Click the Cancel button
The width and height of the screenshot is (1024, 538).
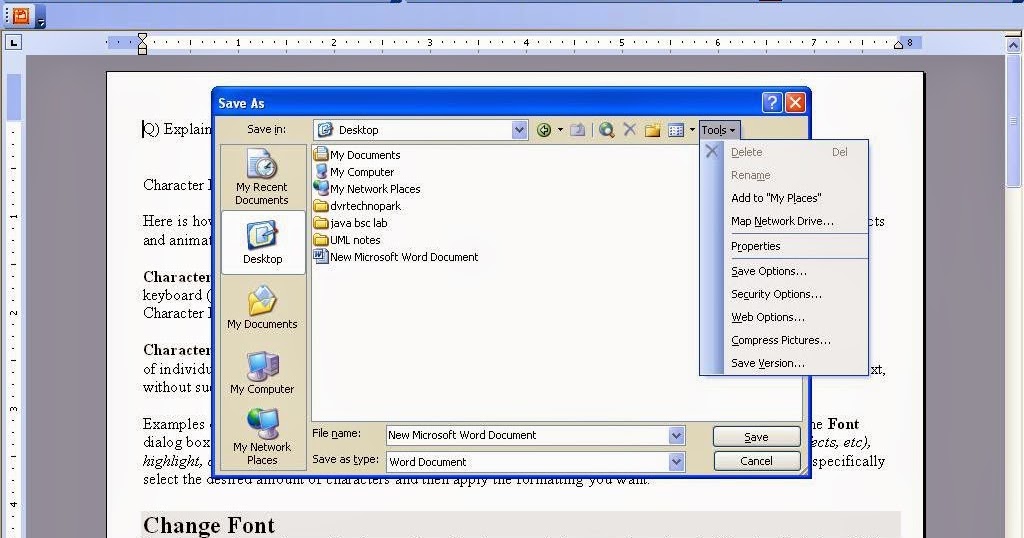coord(756,461)
